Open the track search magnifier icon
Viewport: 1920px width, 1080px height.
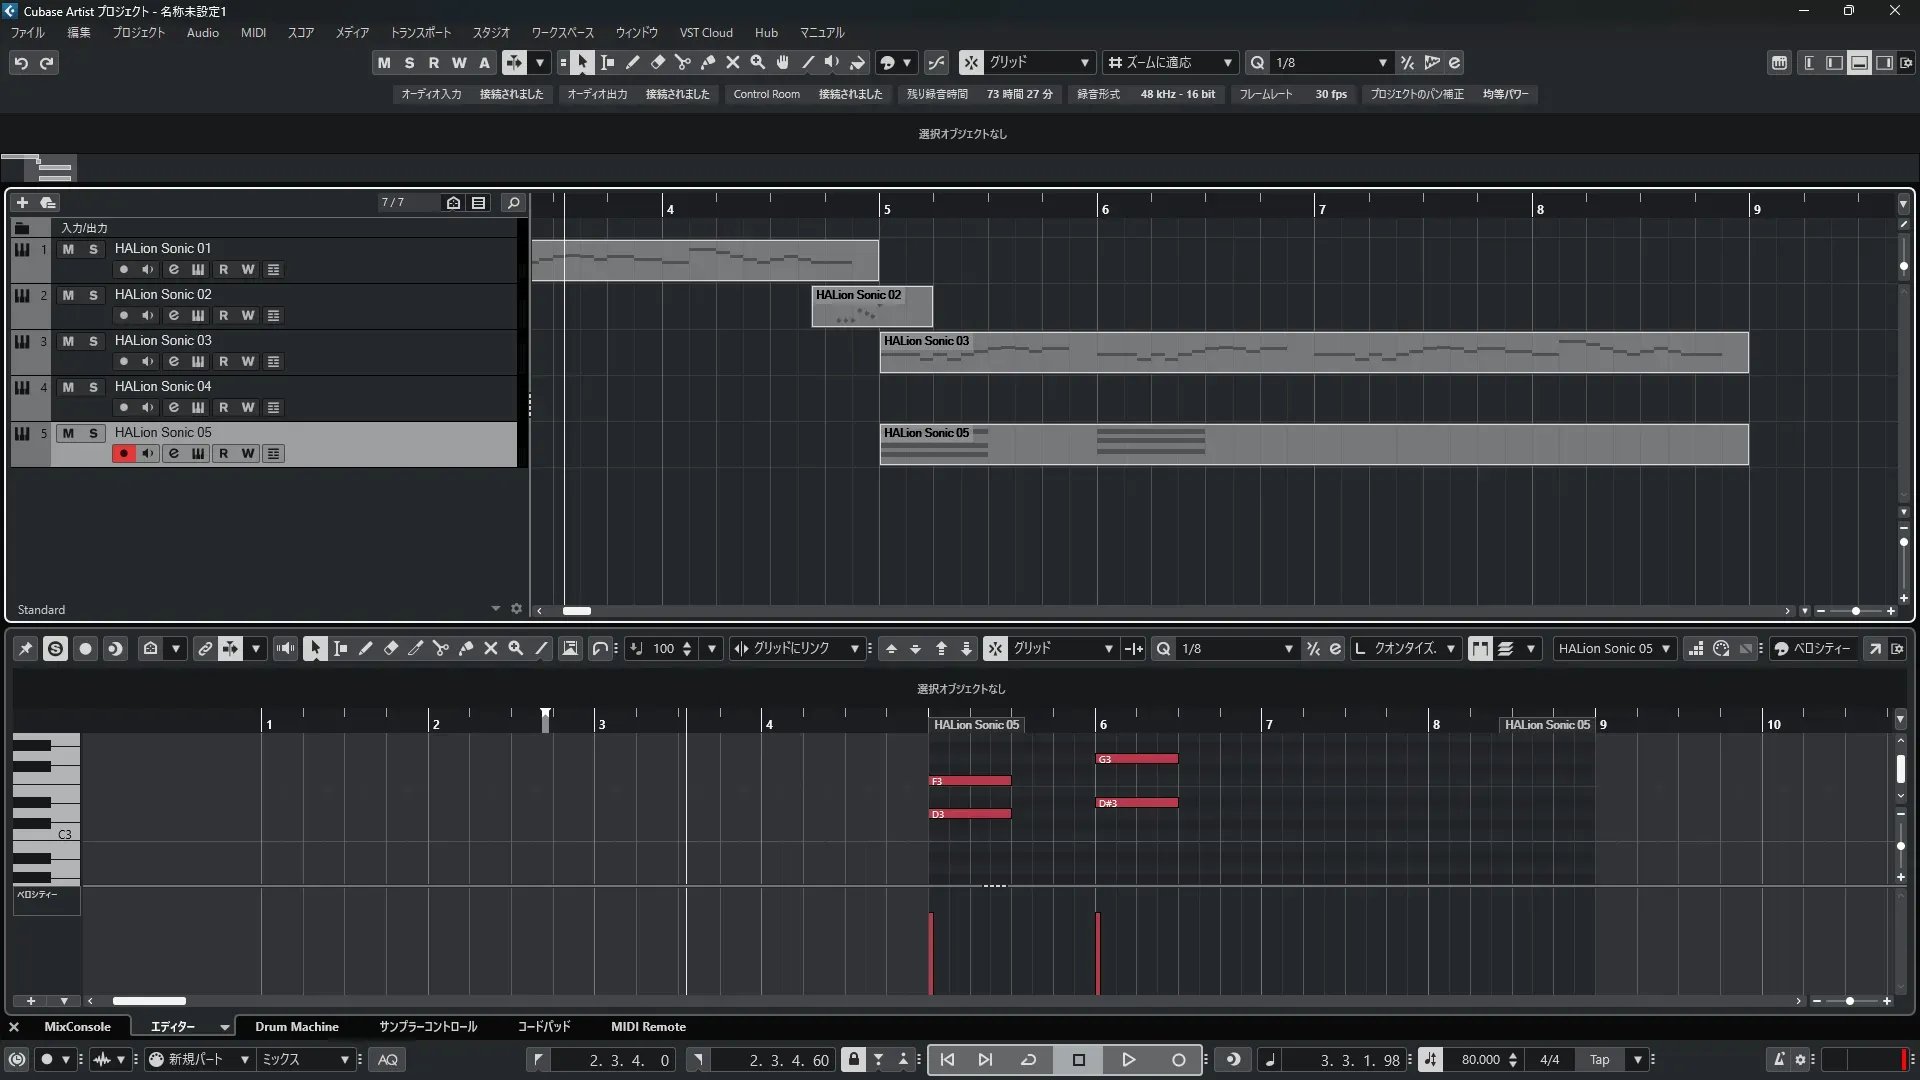pos(513,203)
